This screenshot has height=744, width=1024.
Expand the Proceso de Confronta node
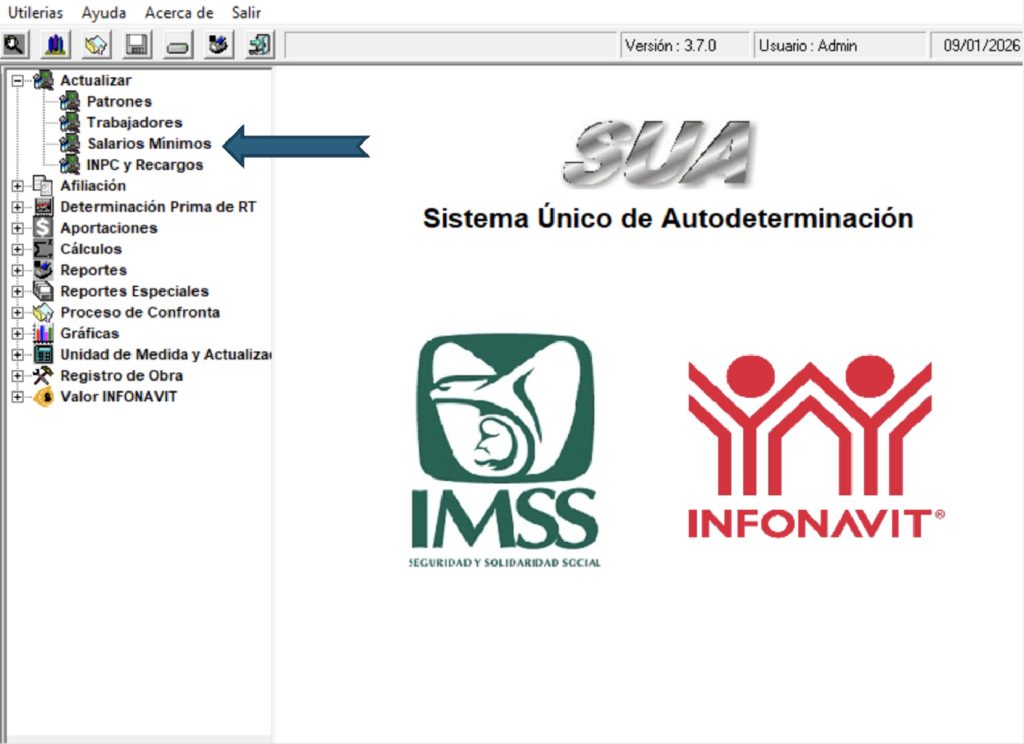pyautogui.click(x=17, y=312)
